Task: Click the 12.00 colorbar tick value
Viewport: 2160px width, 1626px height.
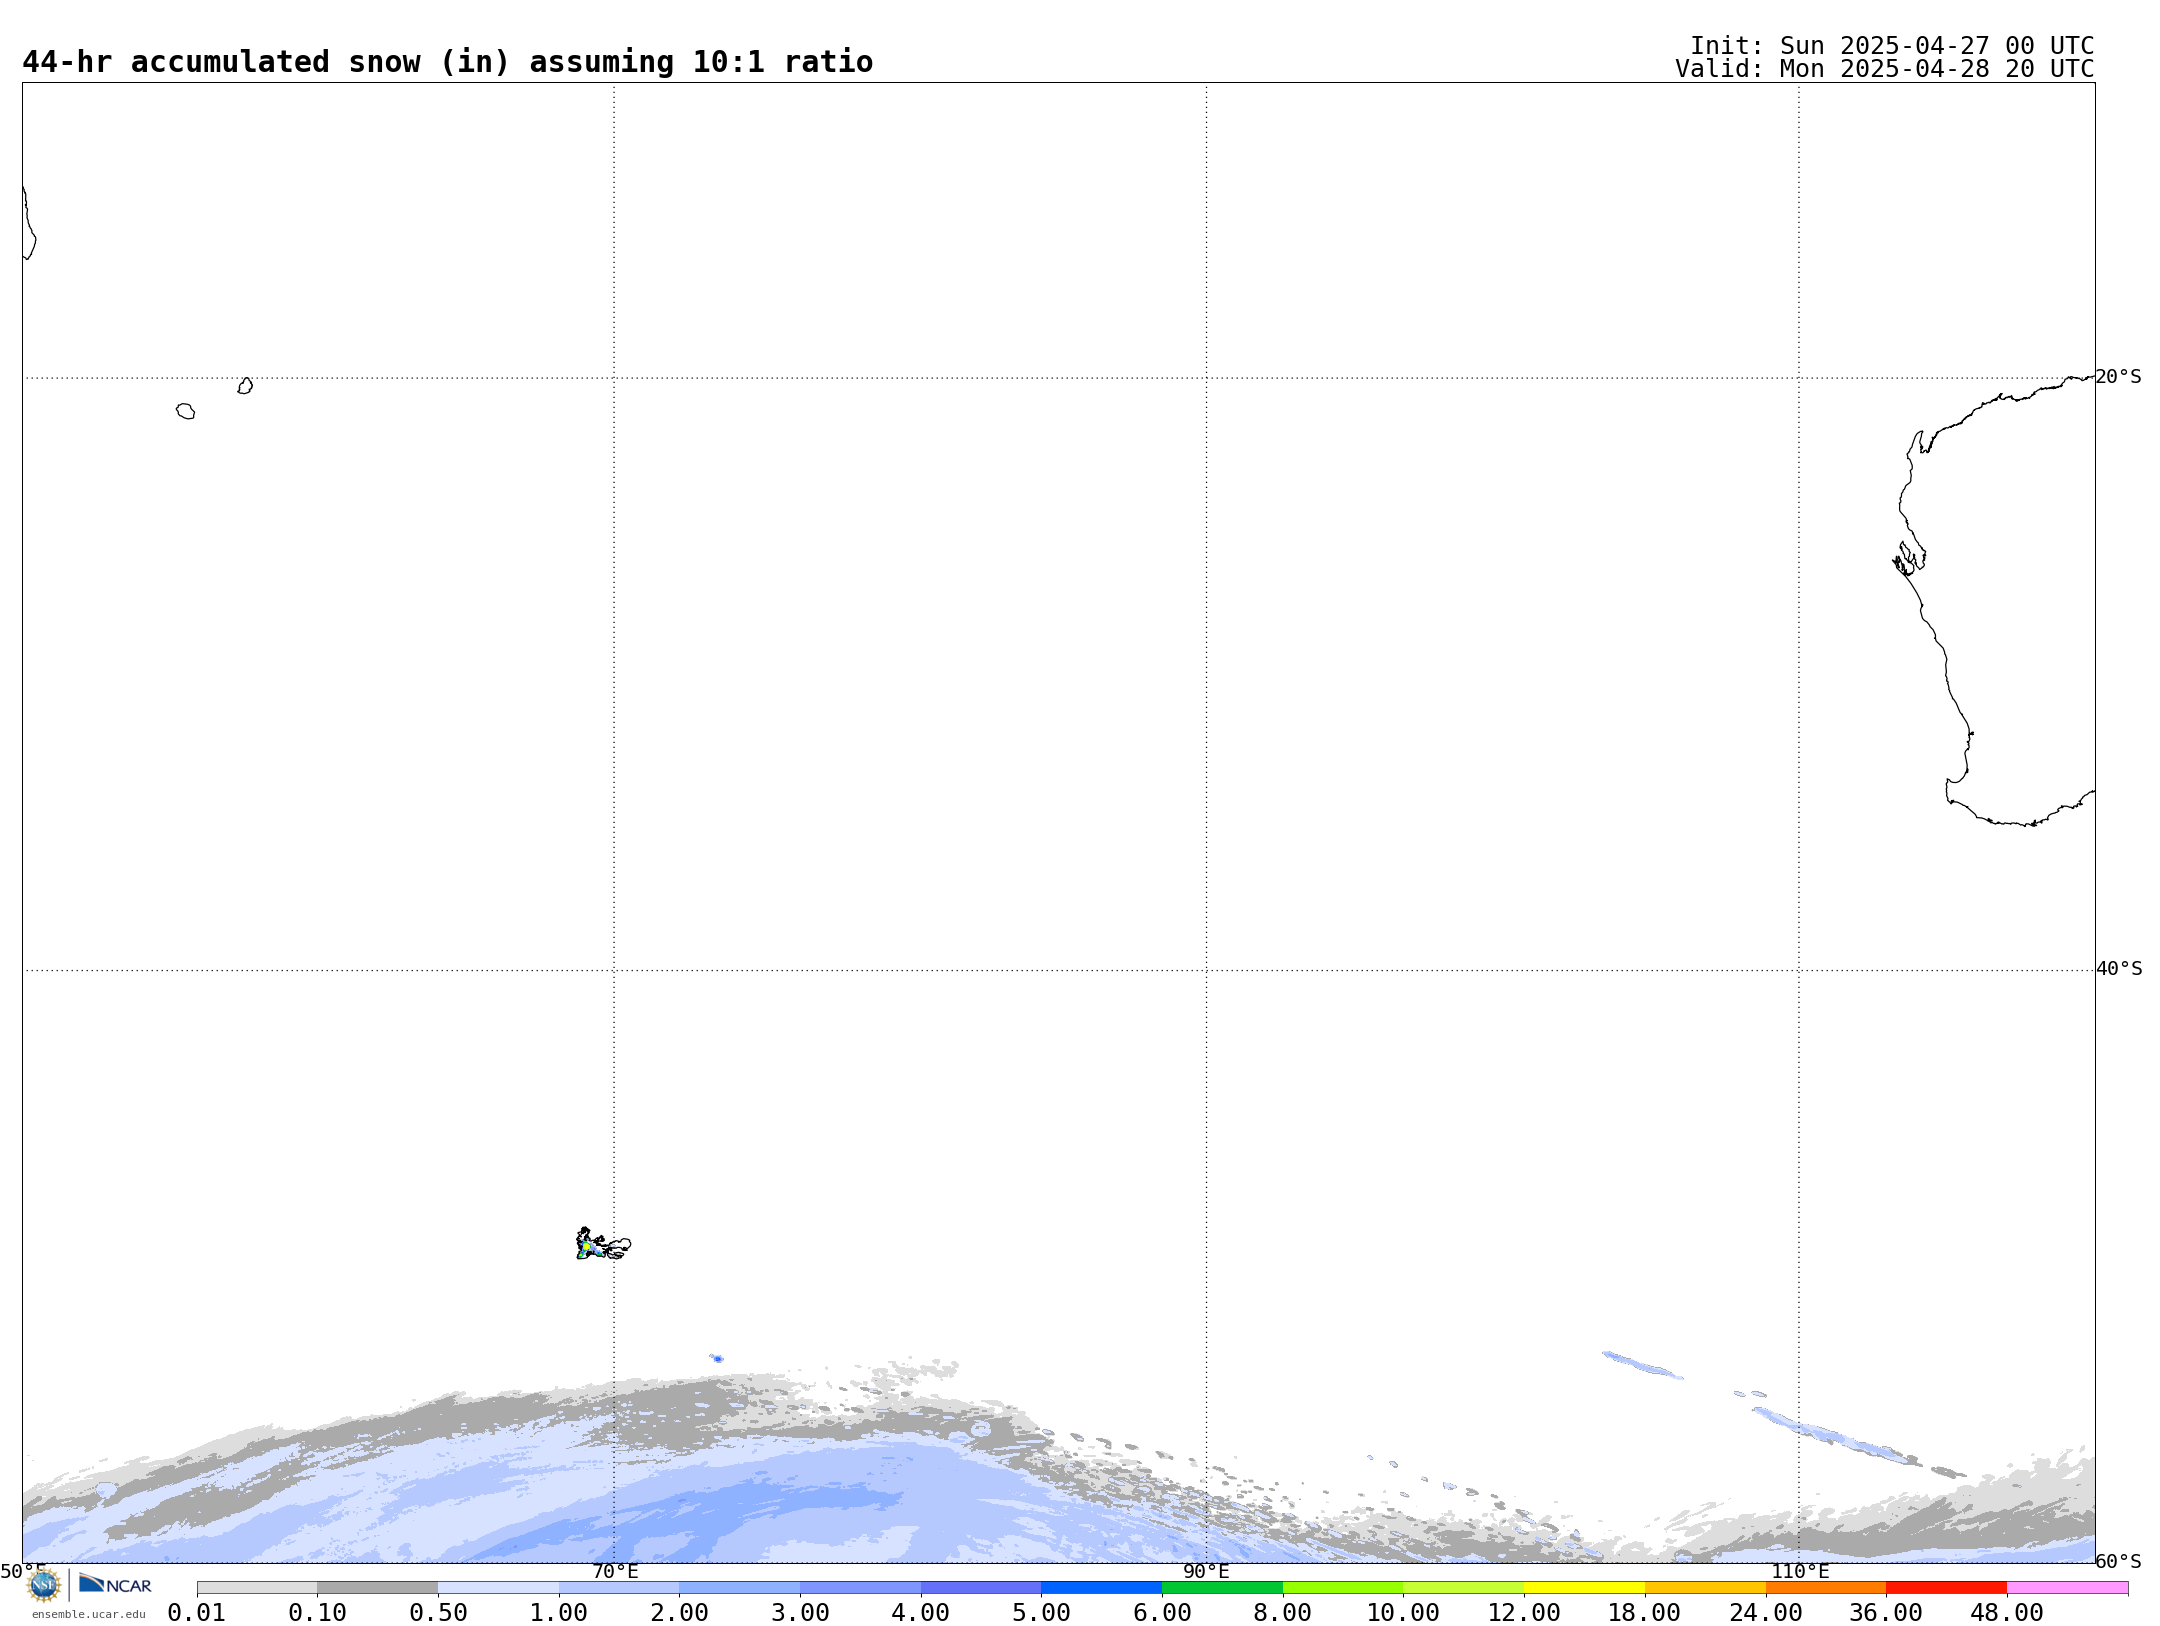Action: click(x=1524, y=1613)
